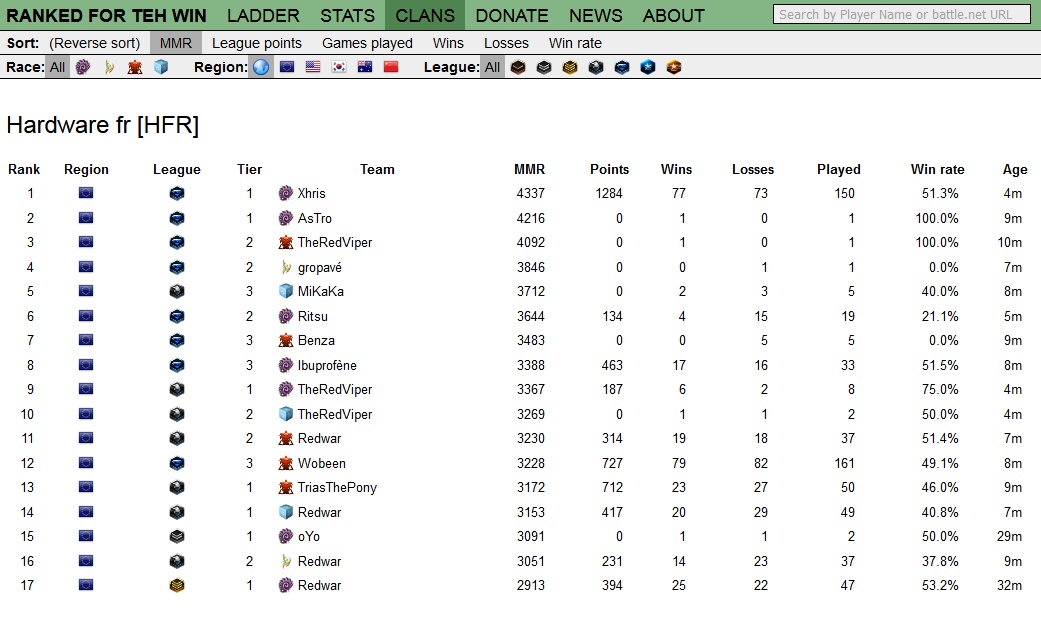Select the China flag region filter
The height and width of the screenshot is (630, 1041).
(x=391, y=67)
